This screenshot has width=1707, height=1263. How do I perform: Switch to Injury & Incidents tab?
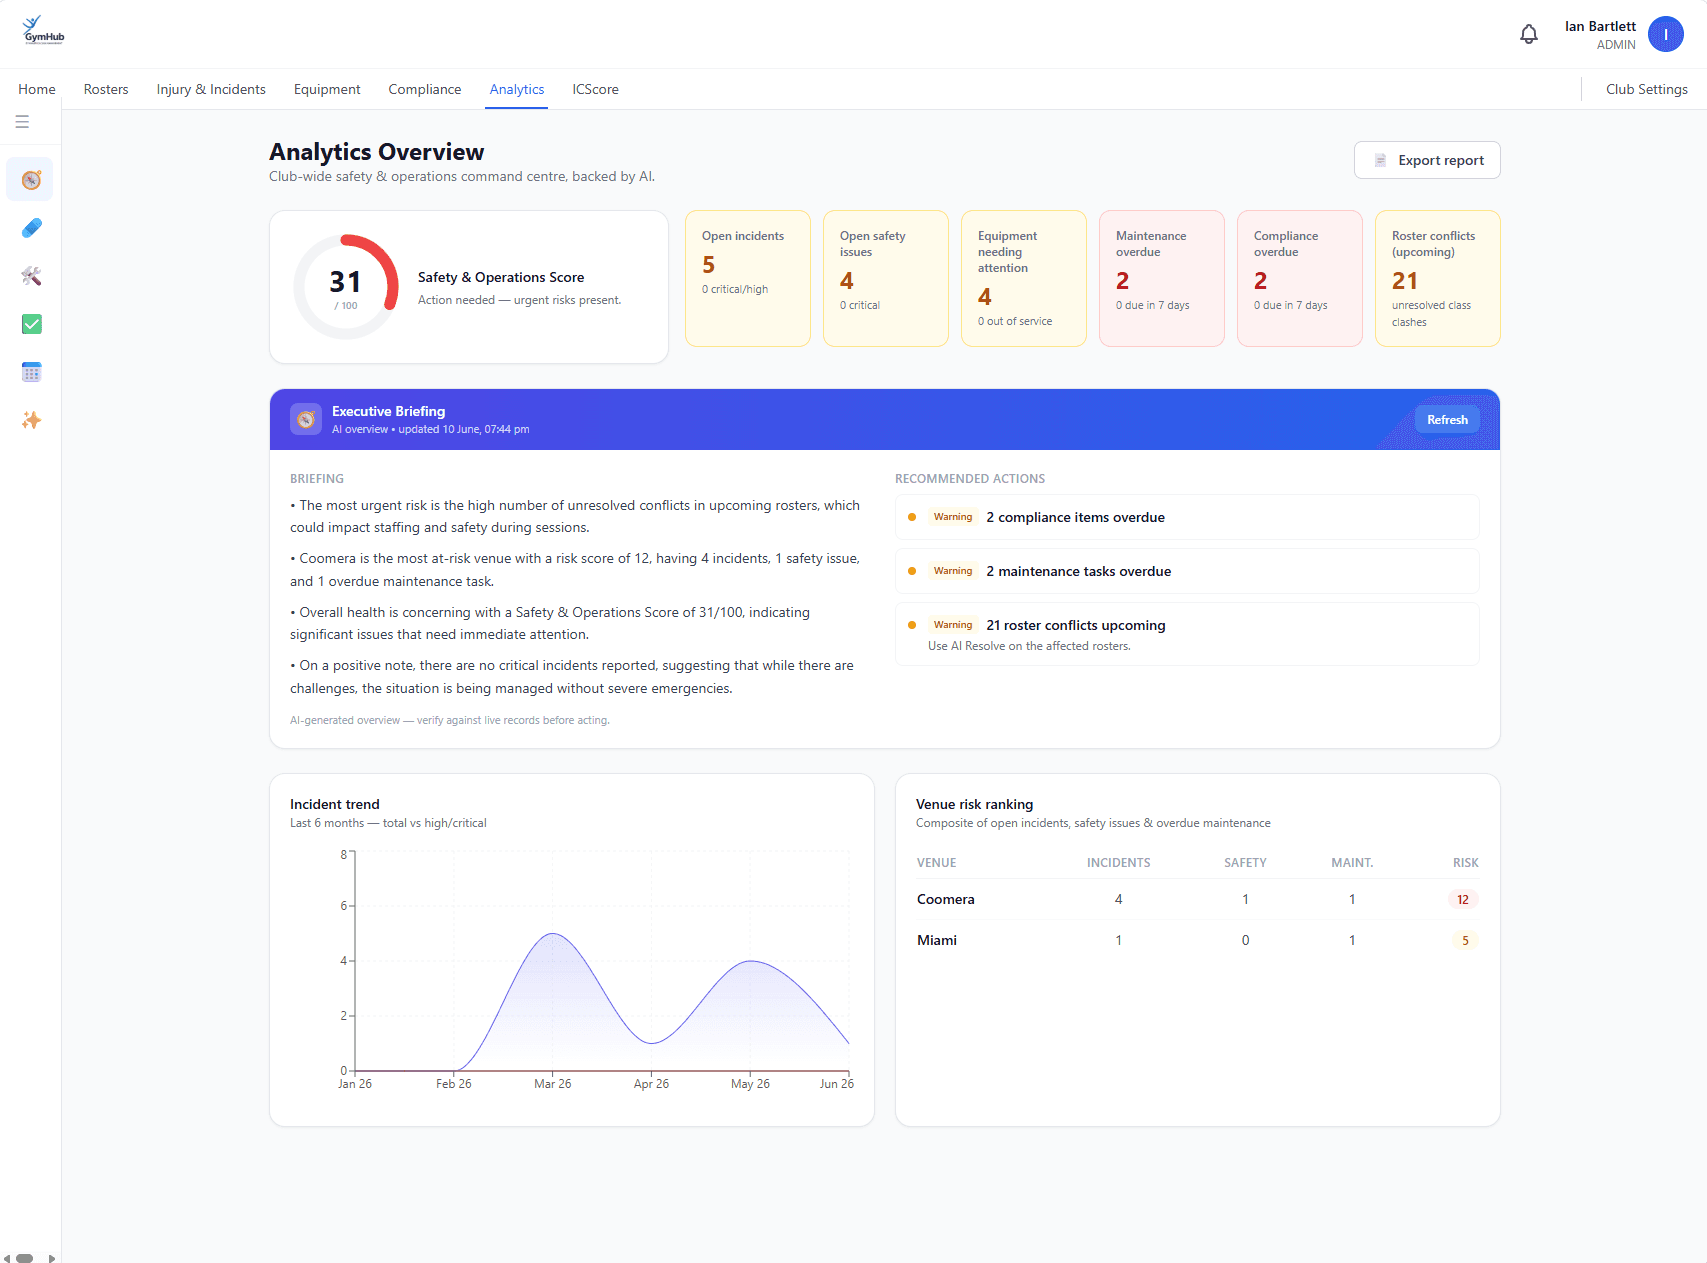coord(211,89)
